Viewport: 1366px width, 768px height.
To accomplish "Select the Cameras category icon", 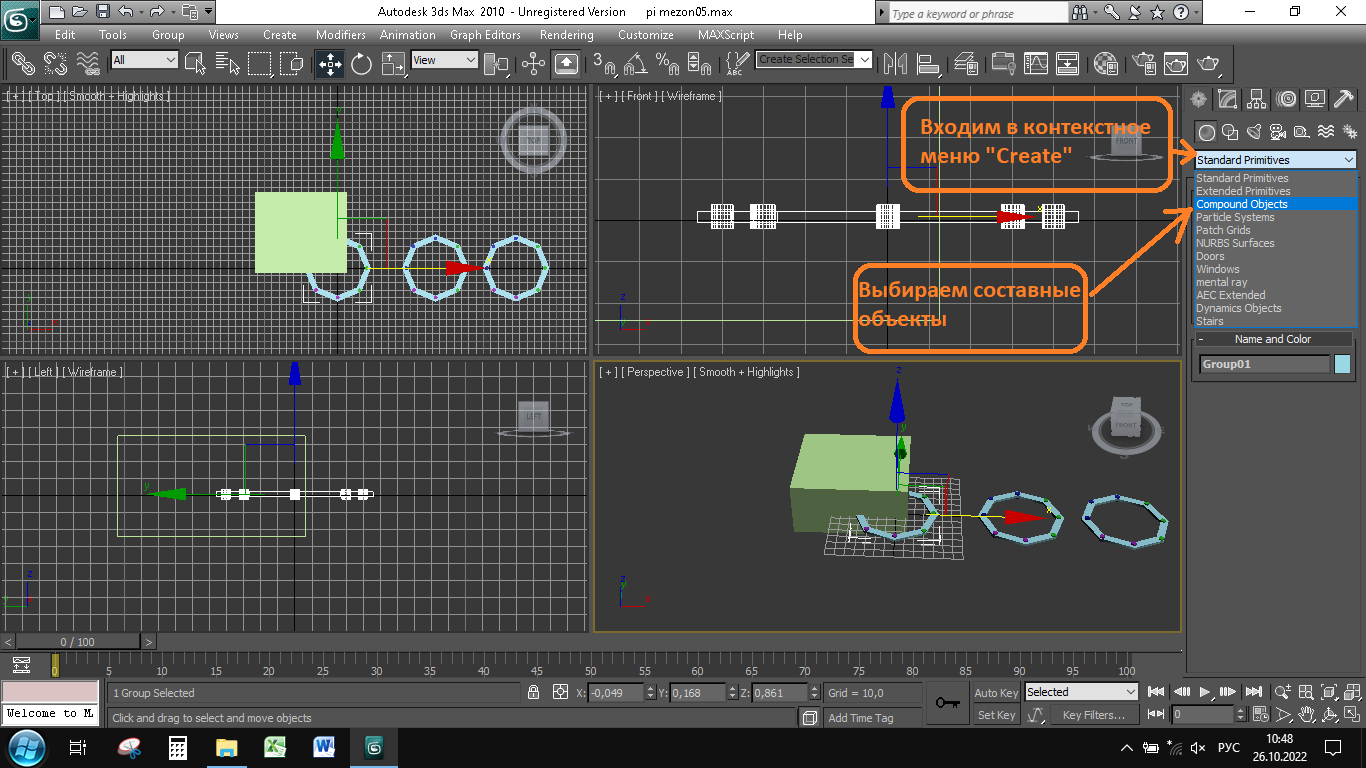I will 1277,132.
